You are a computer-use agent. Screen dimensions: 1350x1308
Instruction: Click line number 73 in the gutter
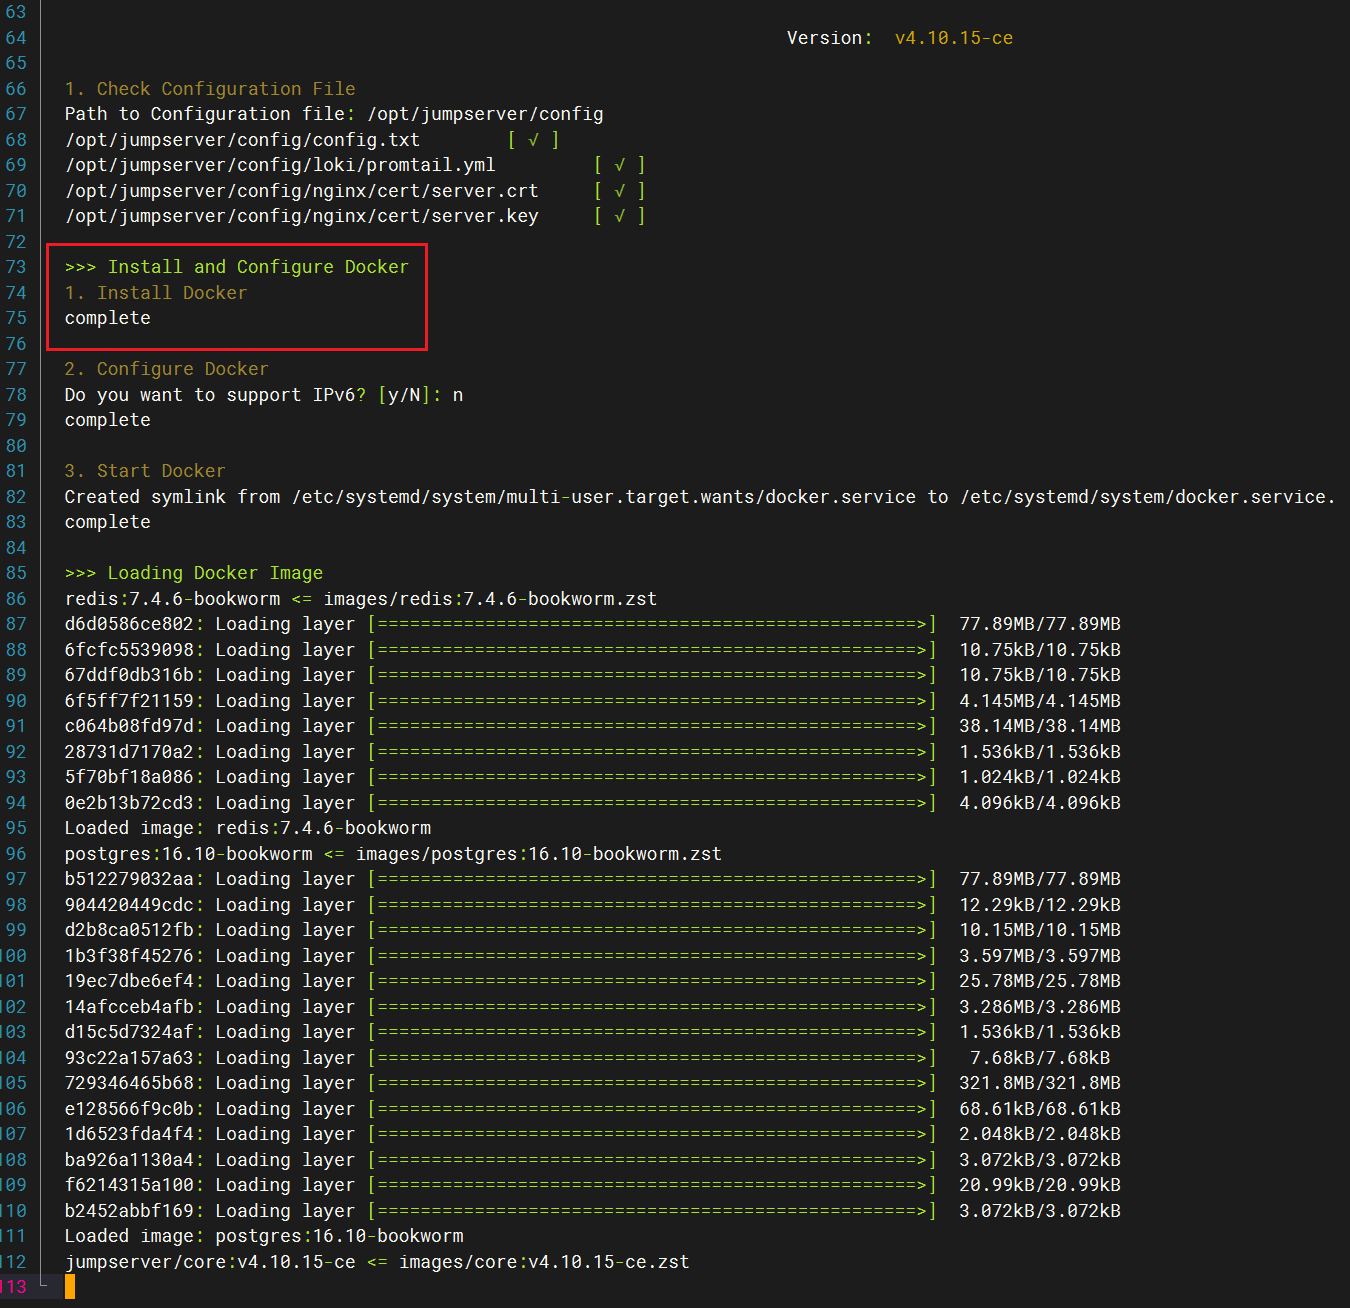point(16,267)
